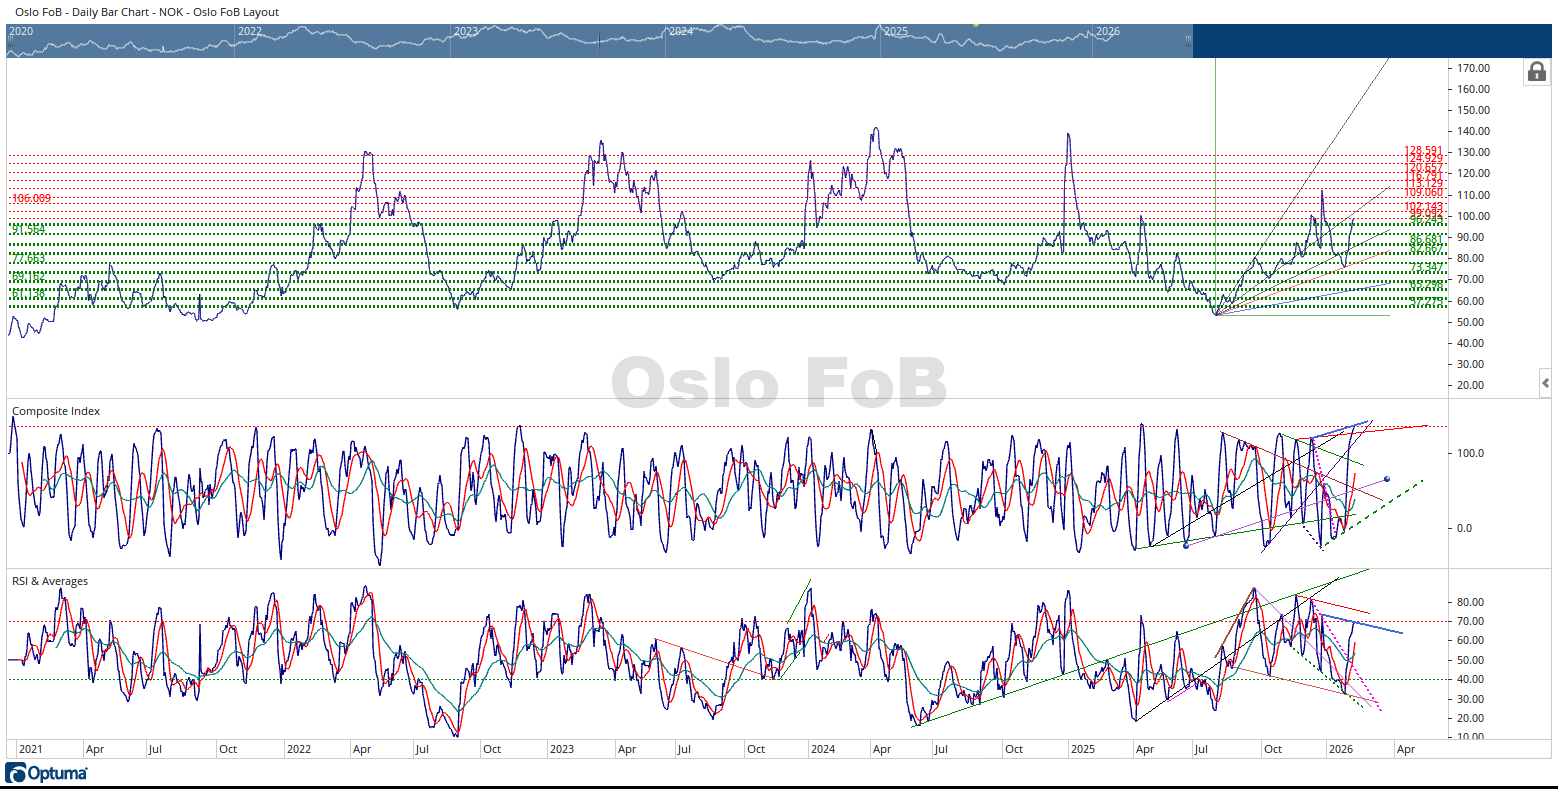1558x789 pixels.
Task: Click the Oslo FoB watermark text
Action: coord(778,383)
